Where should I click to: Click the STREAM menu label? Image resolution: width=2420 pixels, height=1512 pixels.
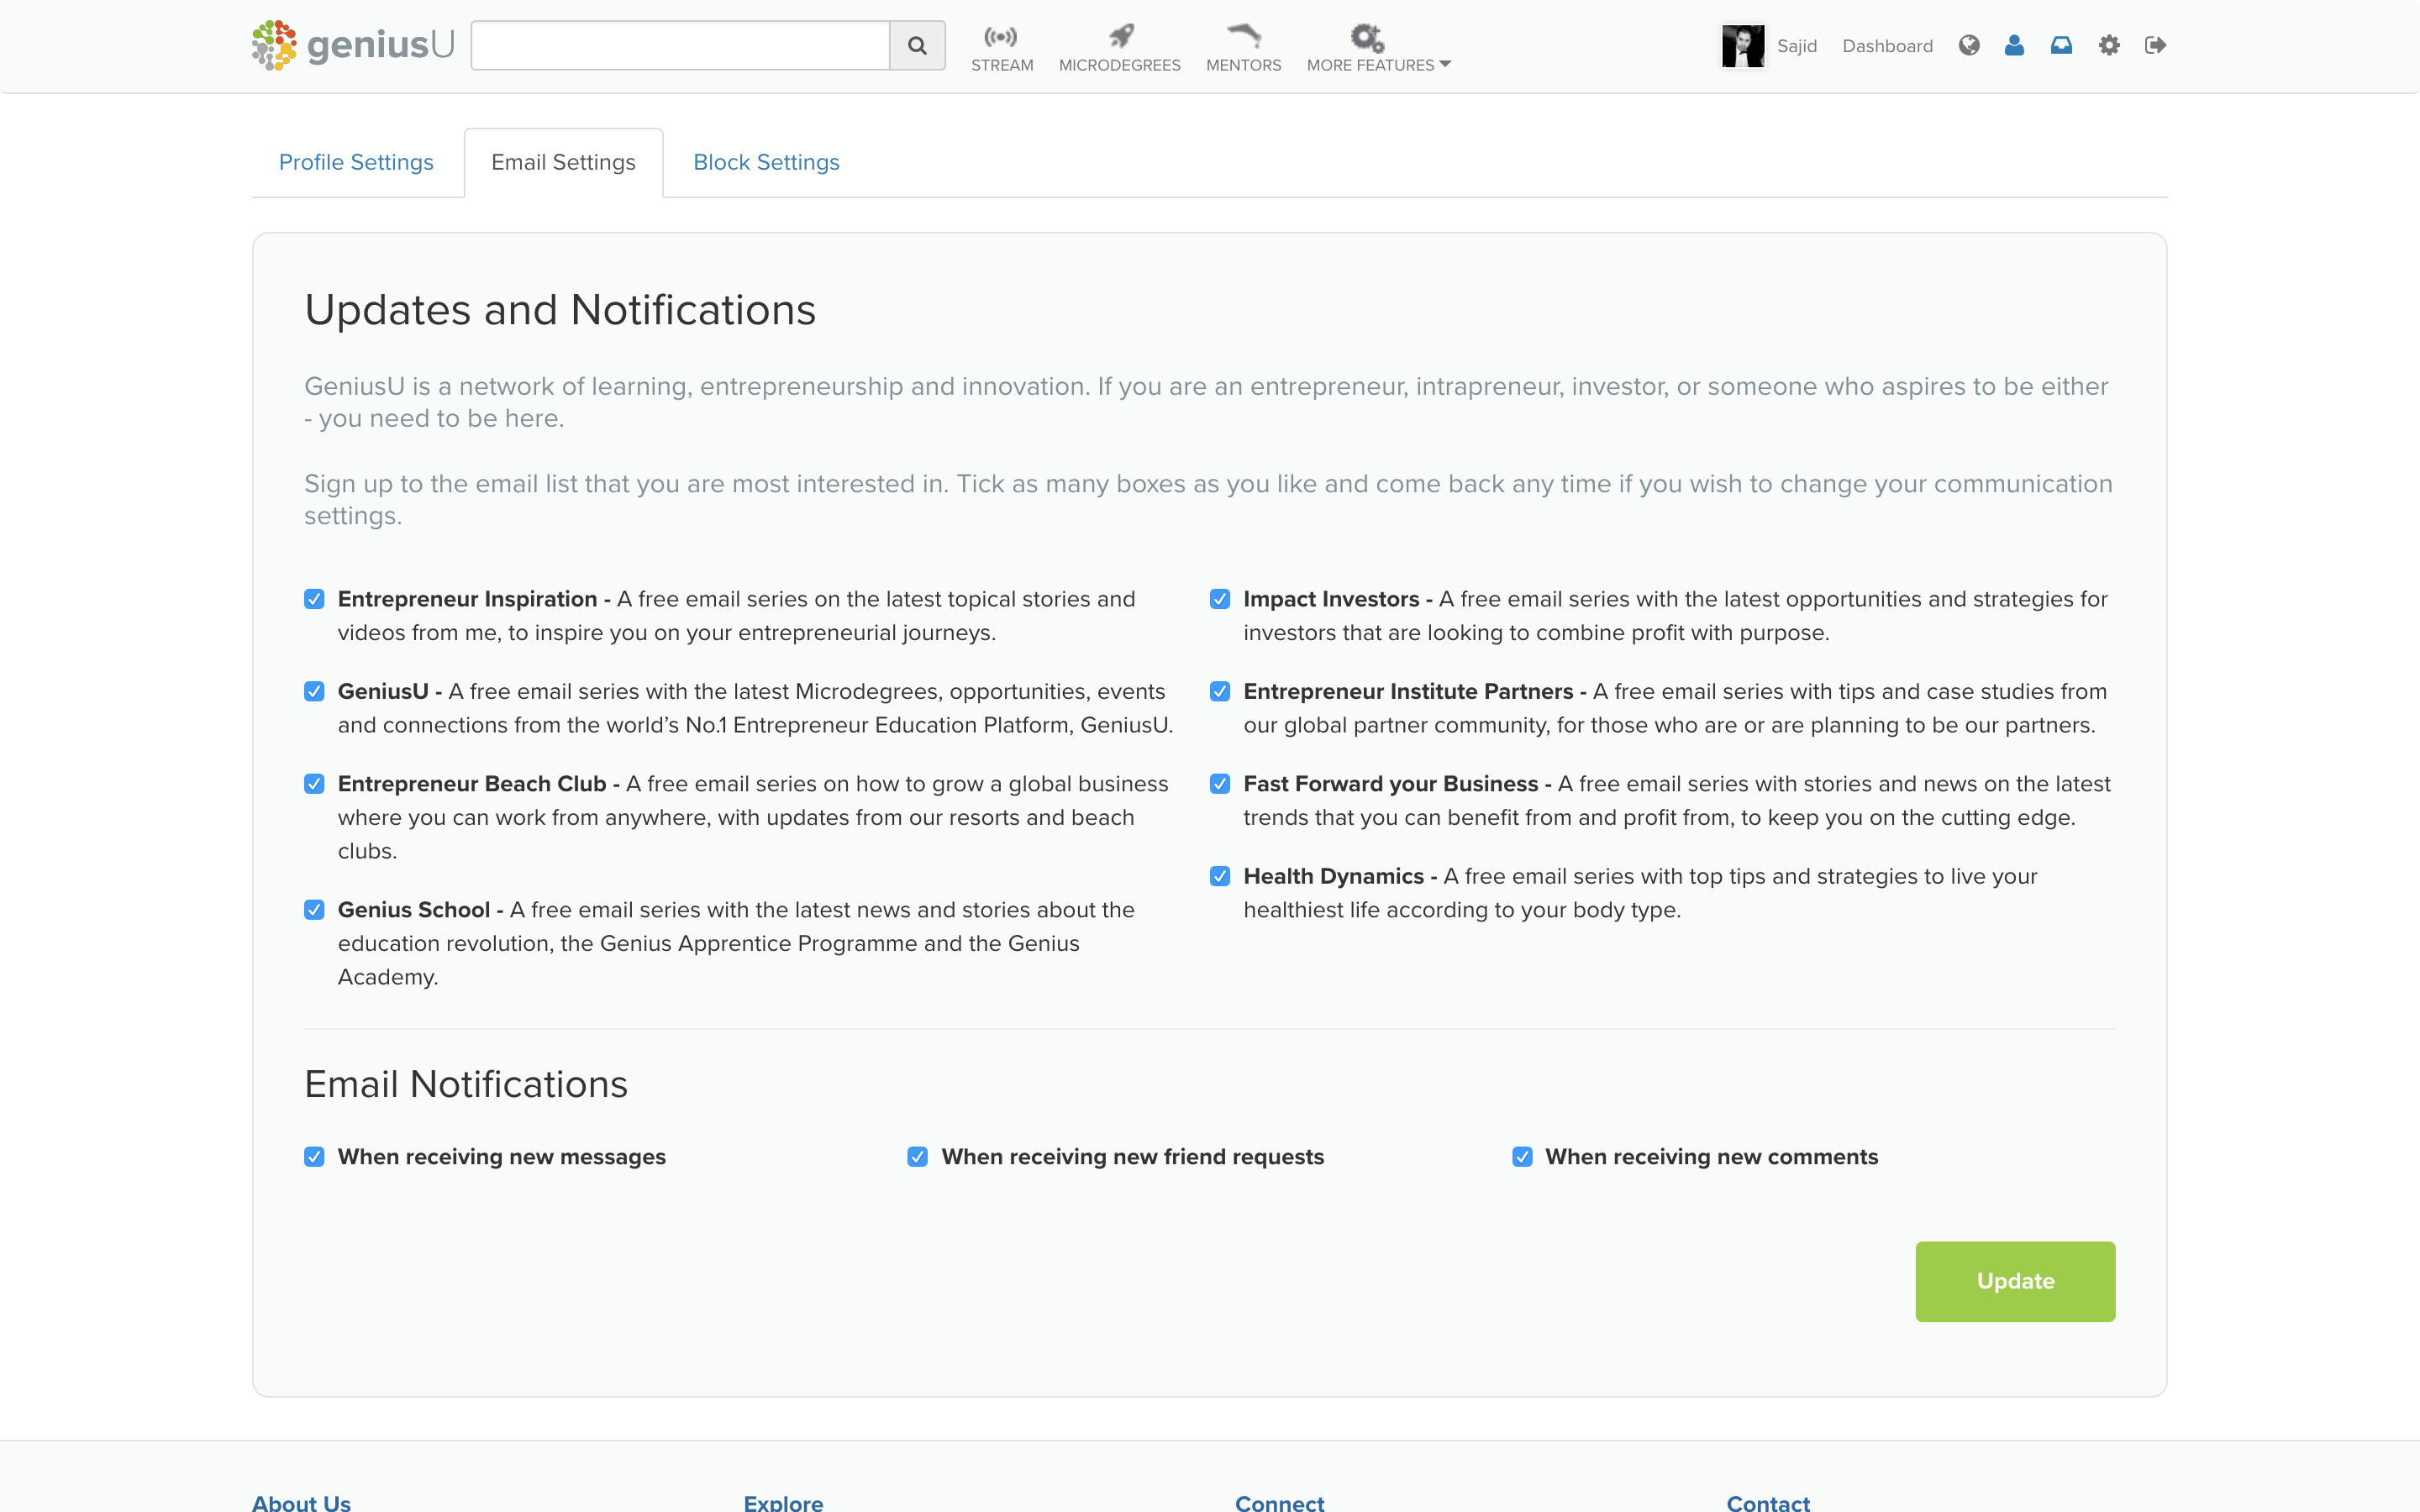coord(1002,65)
